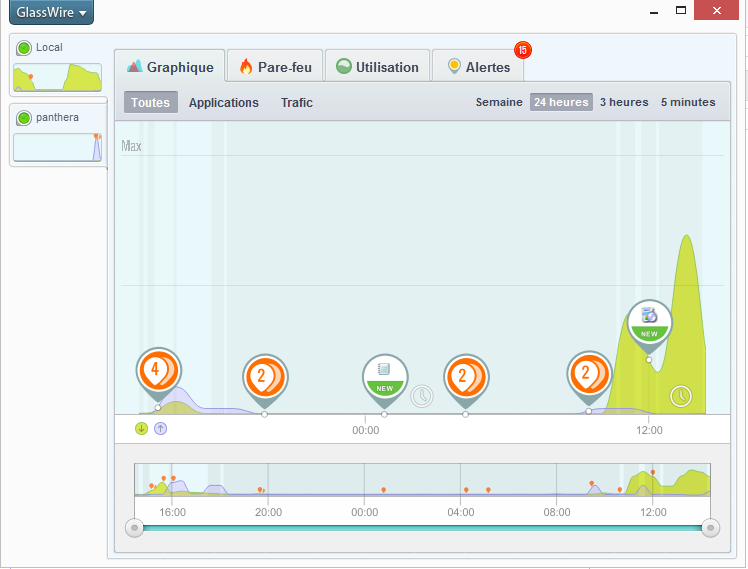748x569 pixels.
Task: Set time range to 5 minutes
Action: click(x=688, y=102)
